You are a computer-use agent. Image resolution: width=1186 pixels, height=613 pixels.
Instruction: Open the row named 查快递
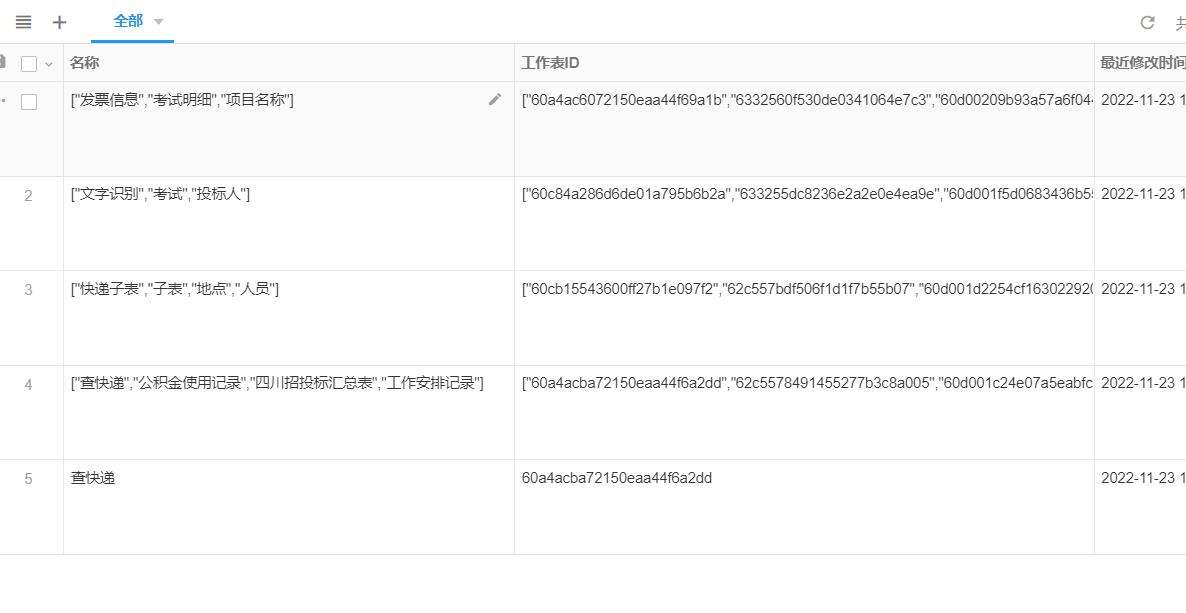coord(93,478)
